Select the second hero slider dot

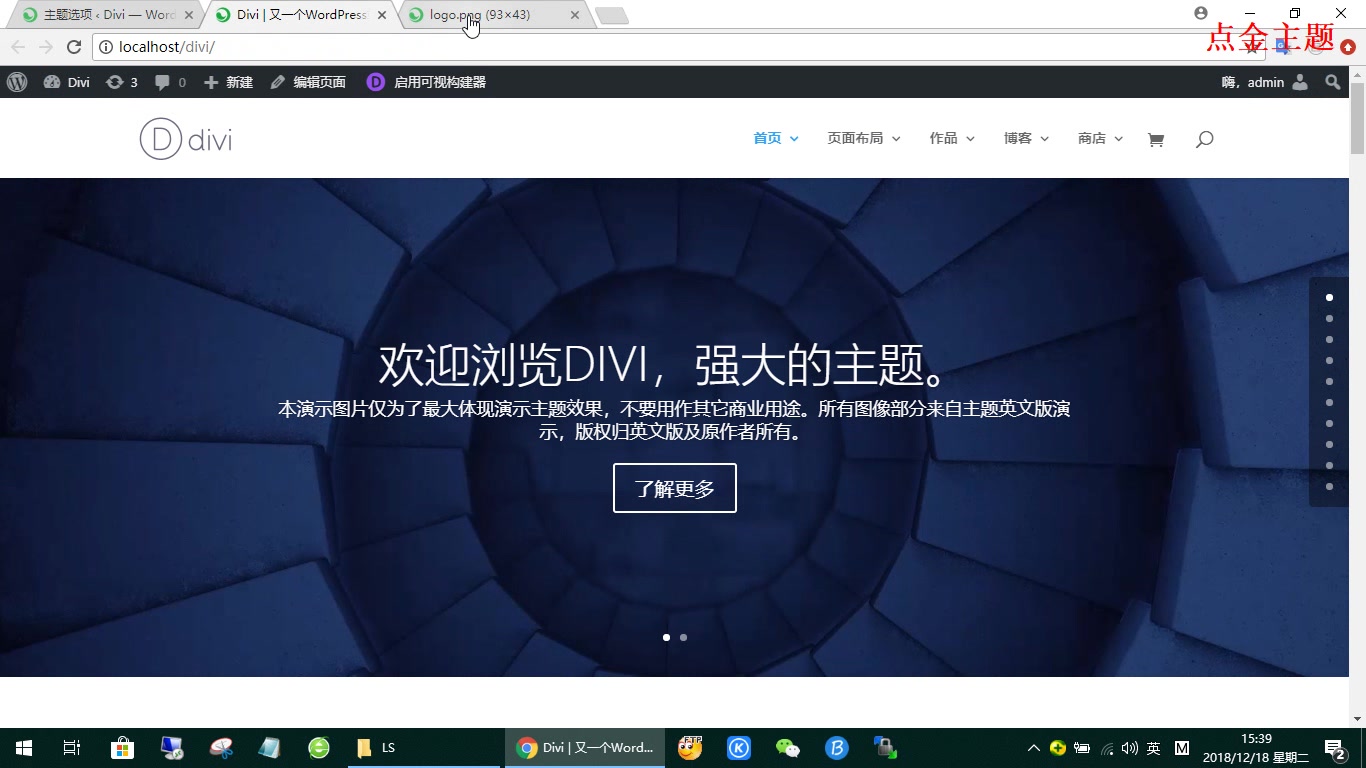[683, 637]
